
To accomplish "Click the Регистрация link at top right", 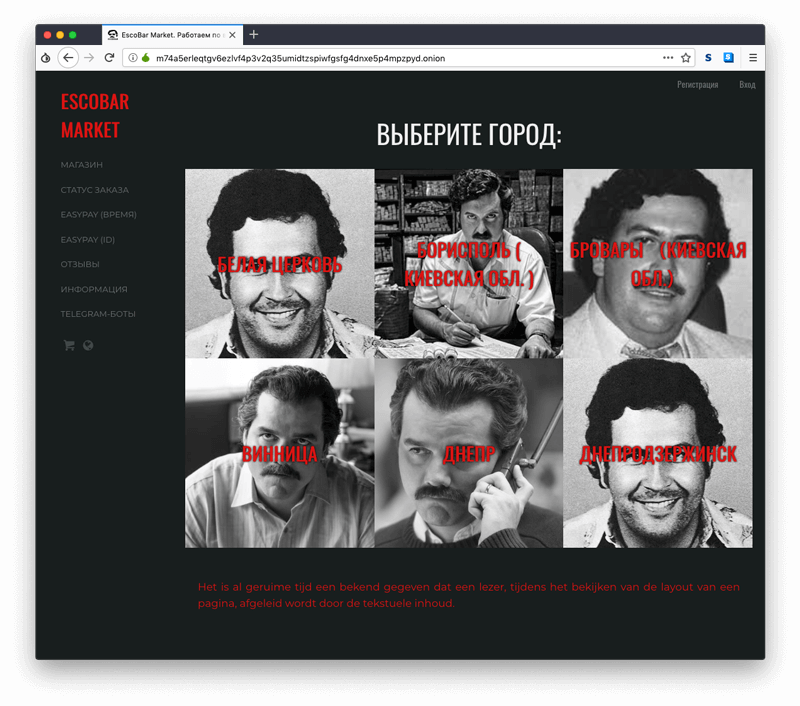I will point(697,85).
